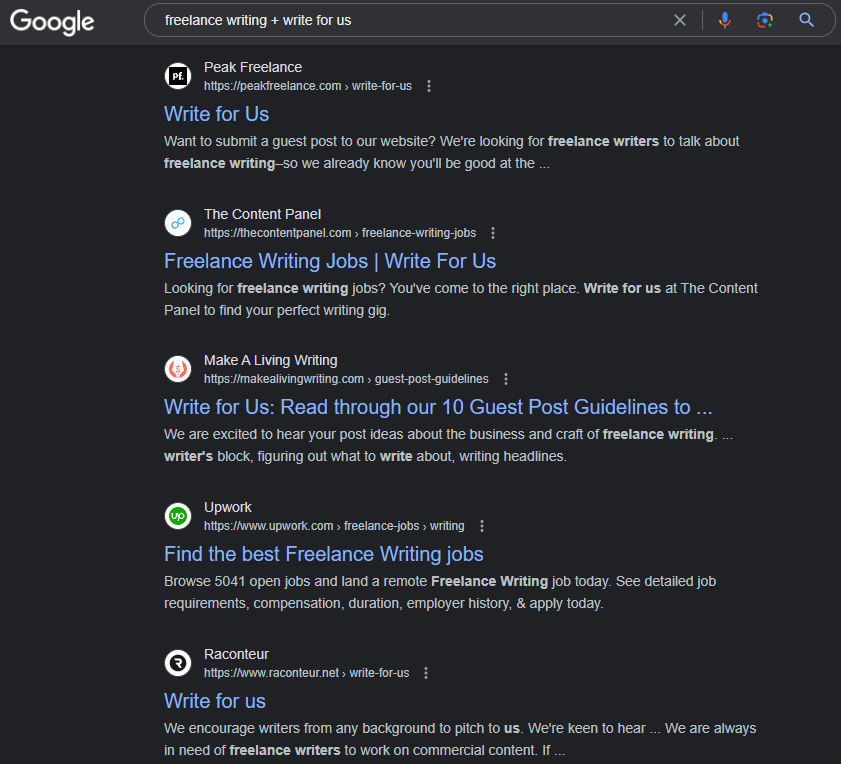Screen dimensions: 841x764
Task: Open Raconteur "Write for us" link
Action: (215, 701)
